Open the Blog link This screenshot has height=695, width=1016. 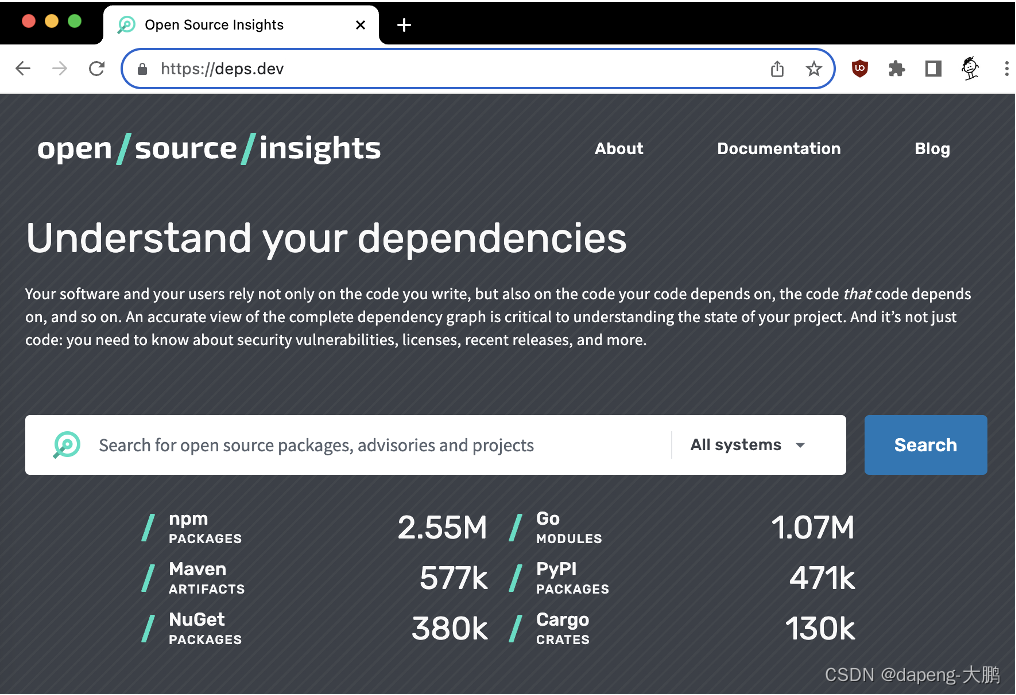[932, 149]
